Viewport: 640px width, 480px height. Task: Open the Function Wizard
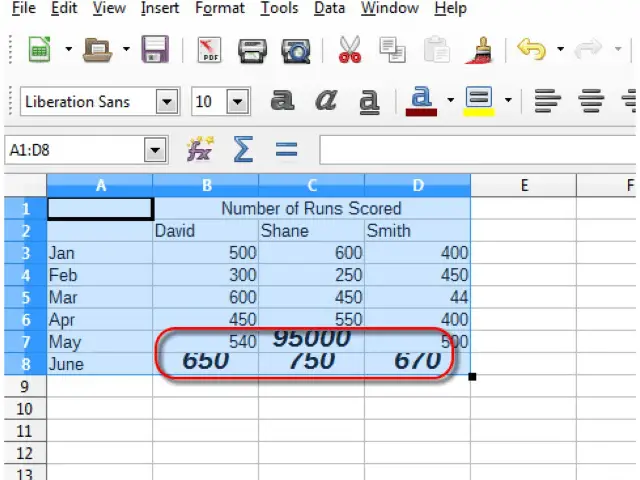(x=200, y=149)
